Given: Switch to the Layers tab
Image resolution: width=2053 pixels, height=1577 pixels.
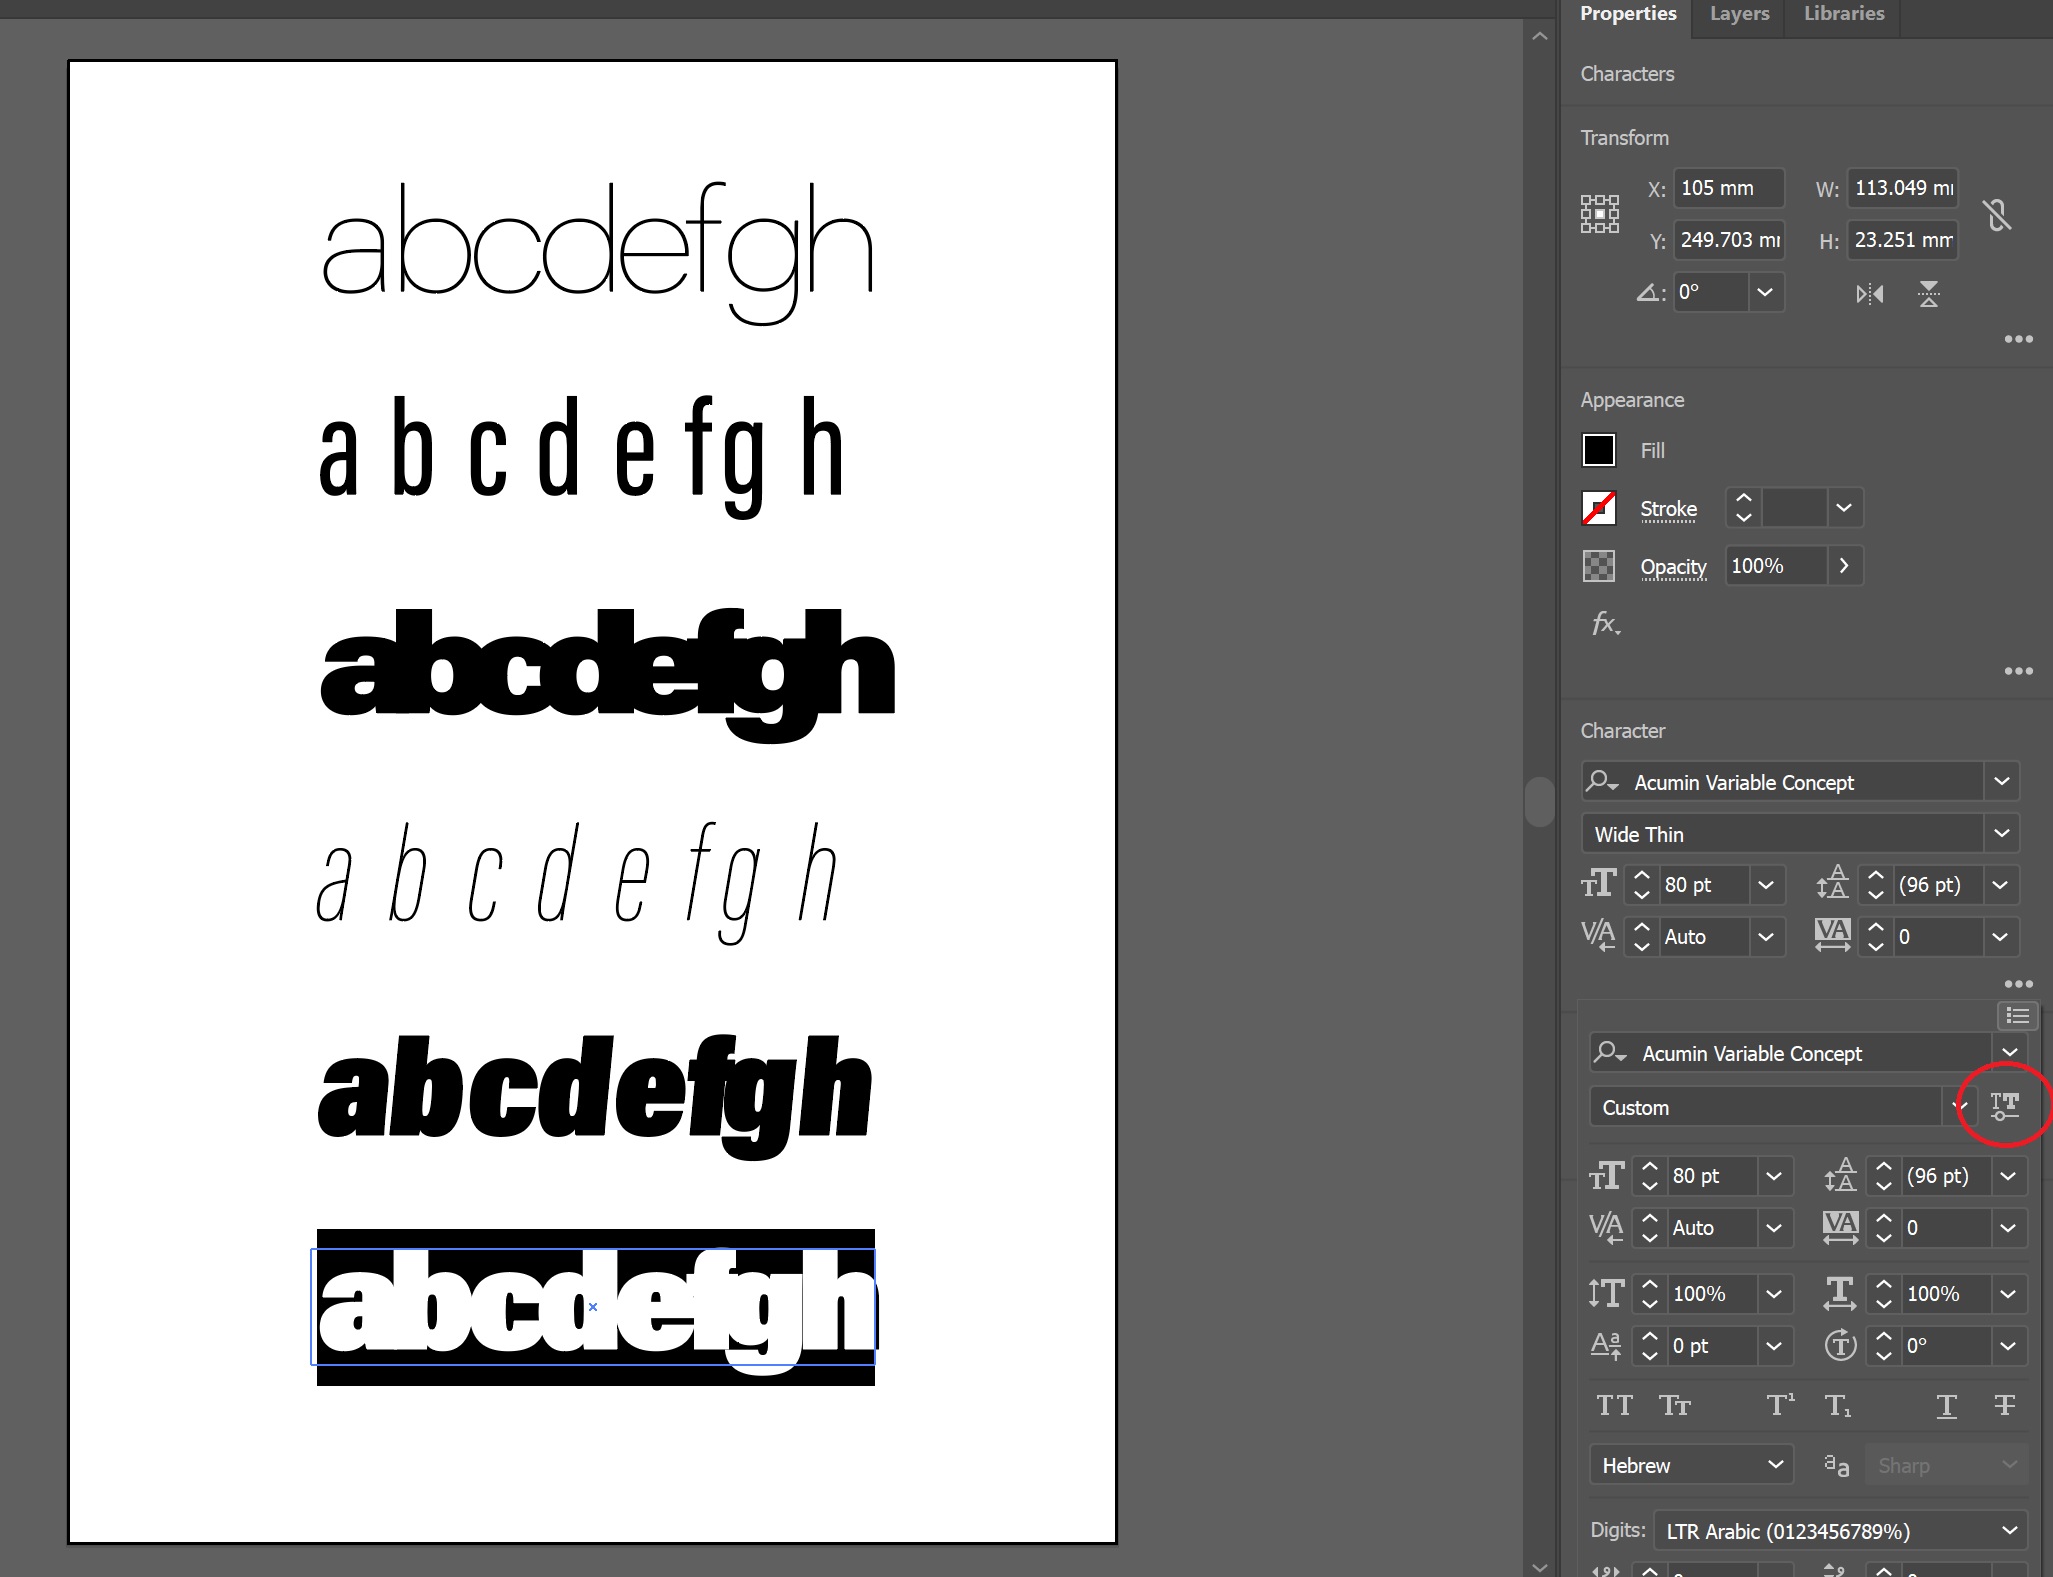Looking at the screenshot, I should [1739, 14].
